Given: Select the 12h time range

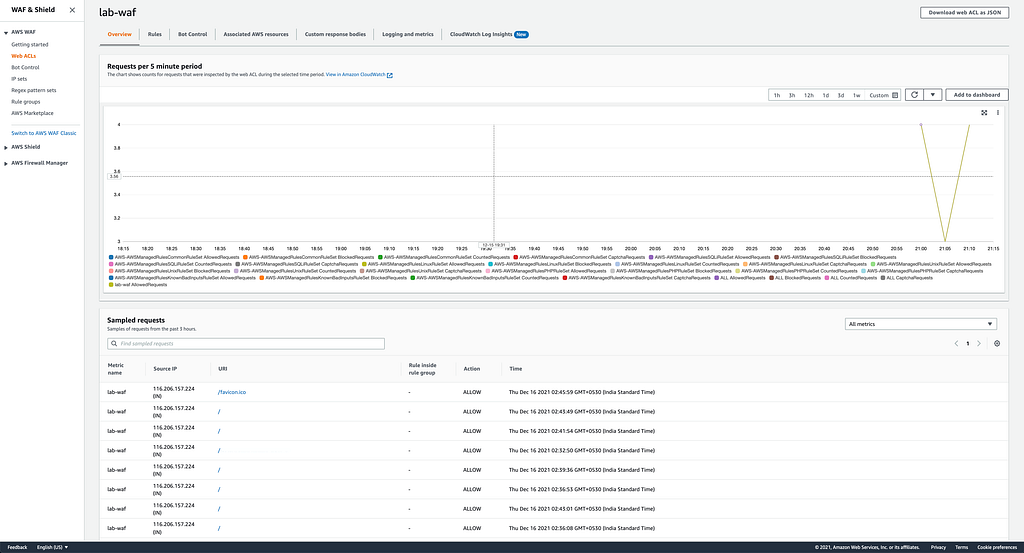Looking at the screenshot, I should point(808,95).
